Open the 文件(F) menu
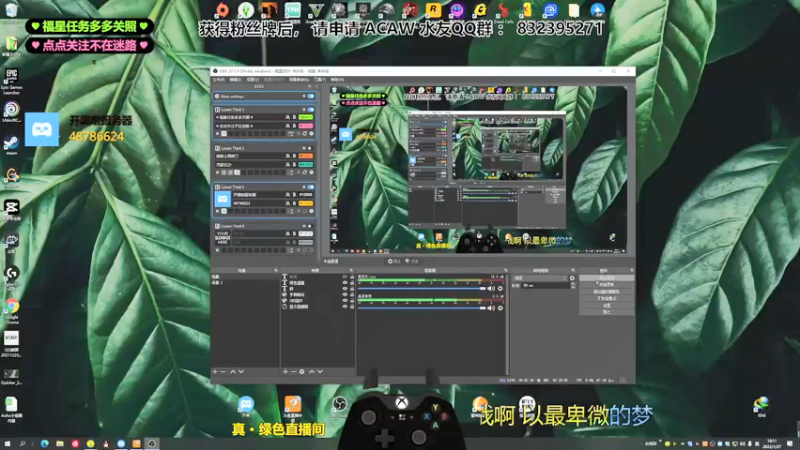The width and height of the screenshot is (800, 450). (x=218, y=80)
